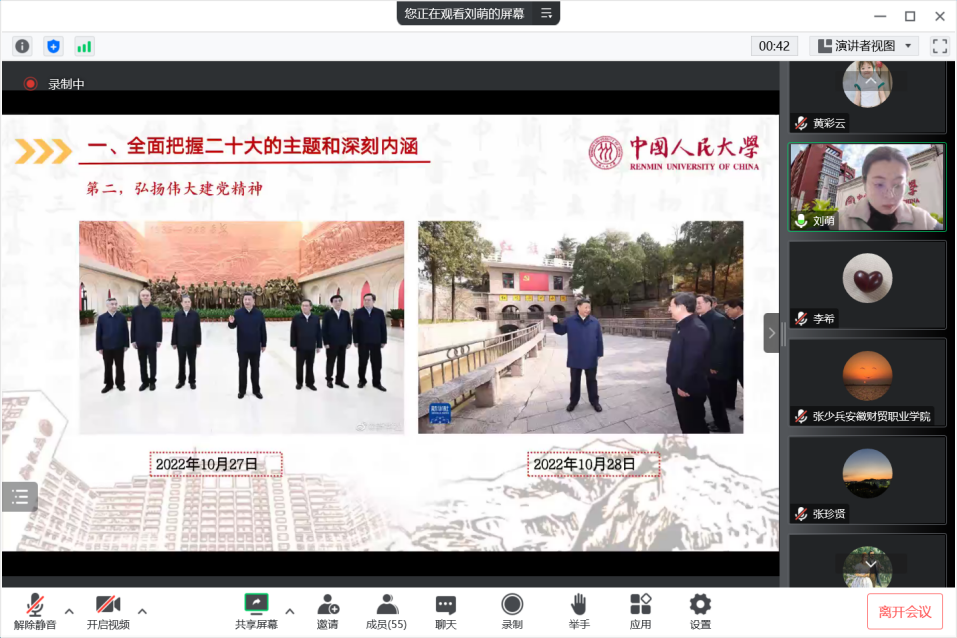
Task: Open 设置 settings gear
Action: [700, 611]
